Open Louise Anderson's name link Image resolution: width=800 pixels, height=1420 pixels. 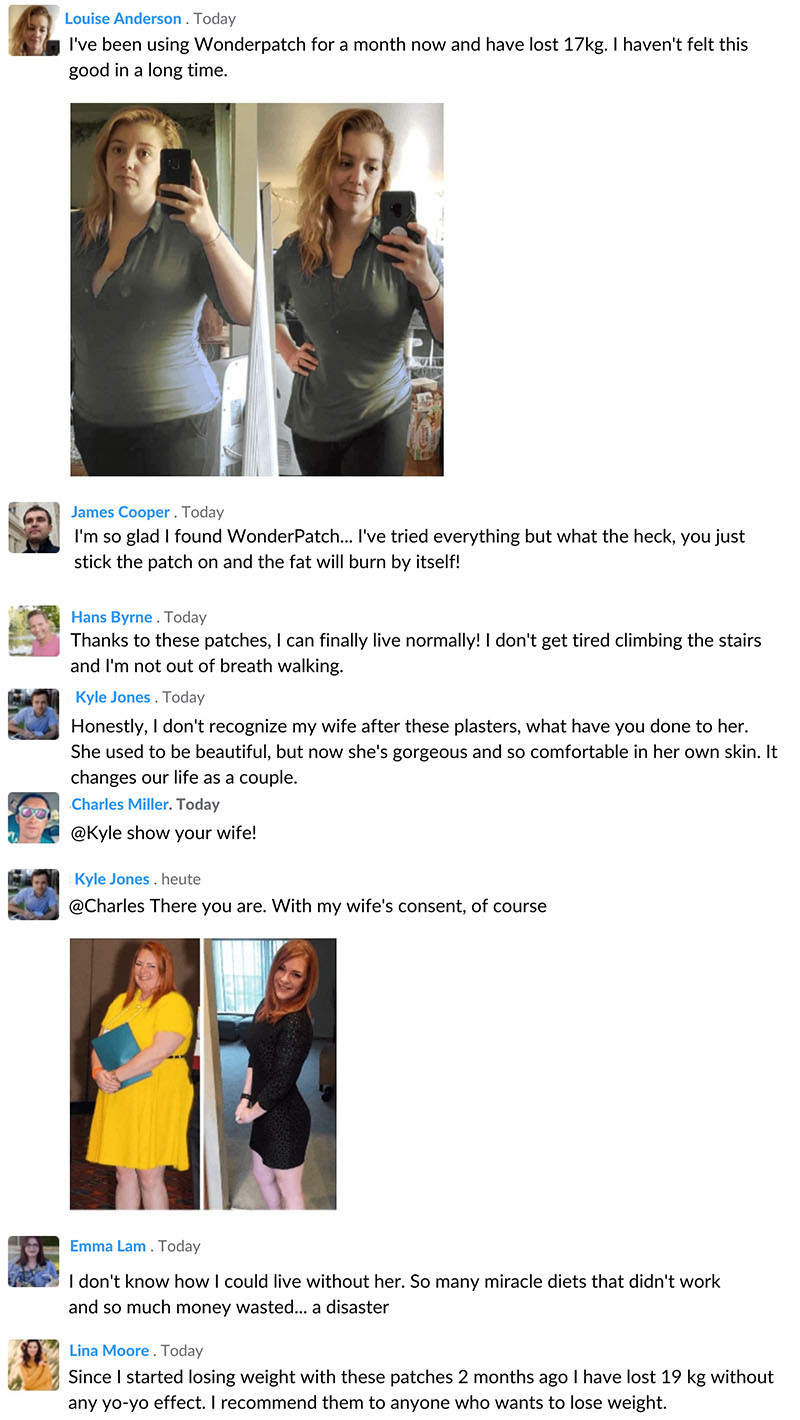point(123,18)
